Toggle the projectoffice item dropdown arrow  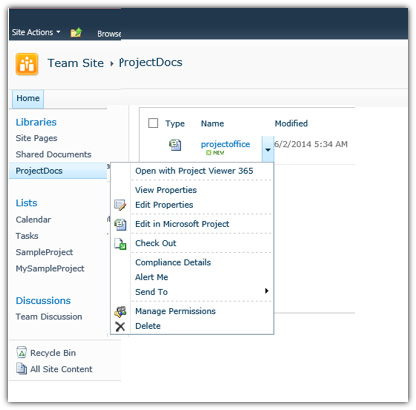[x=268, y=150]
